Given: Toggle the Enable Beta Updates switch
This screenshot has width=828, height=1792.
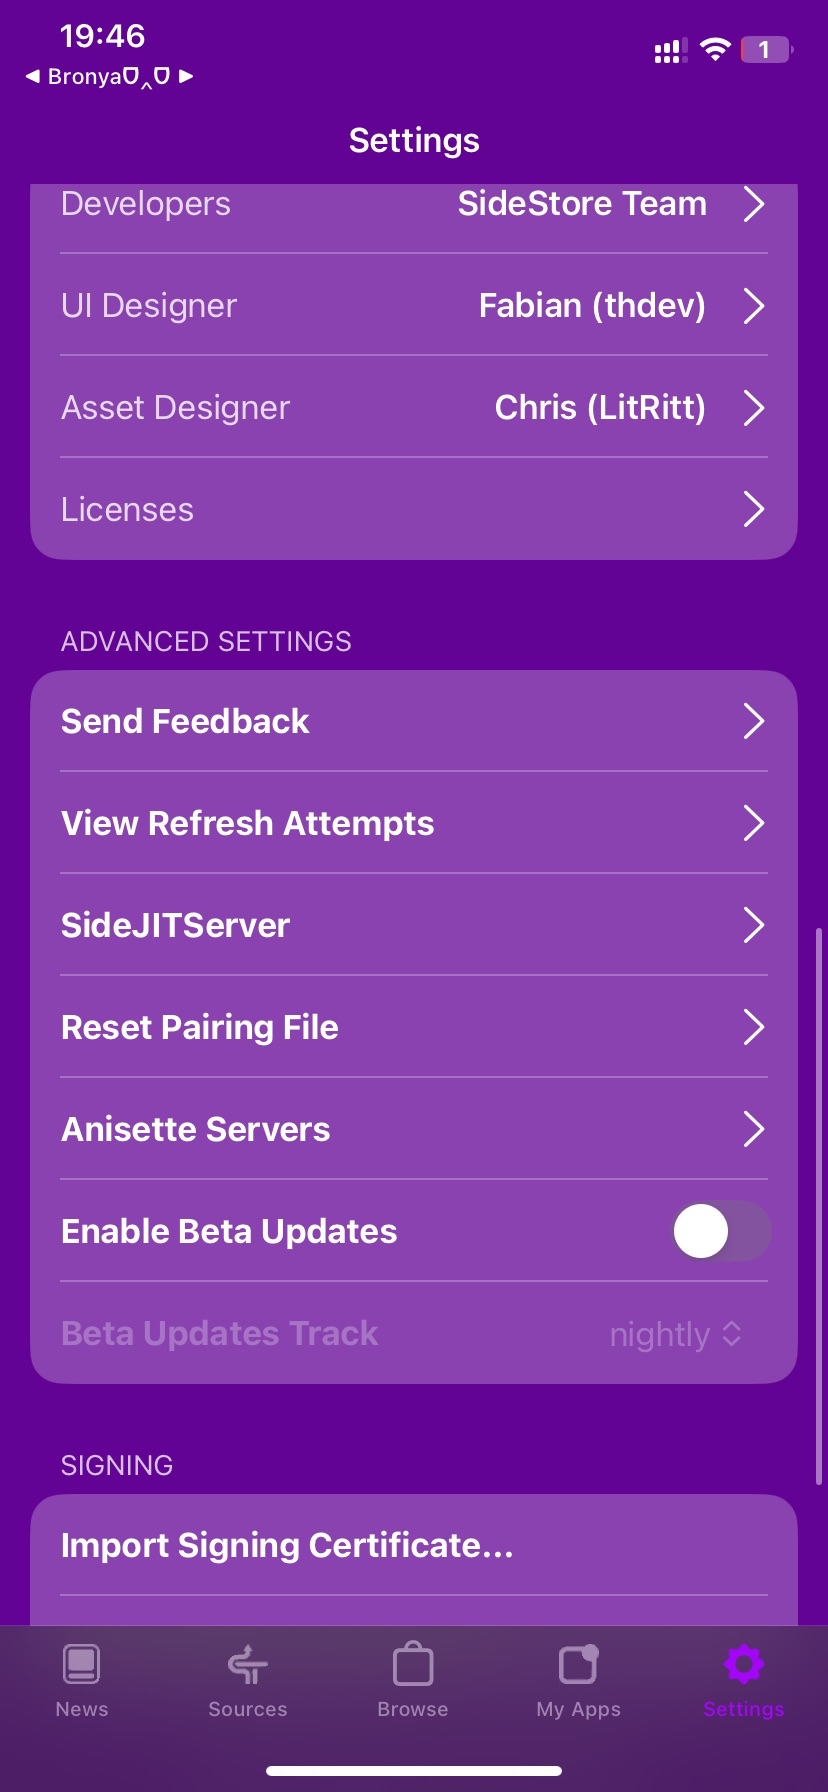Looking at the screenshot, I should pos(721,1231).
